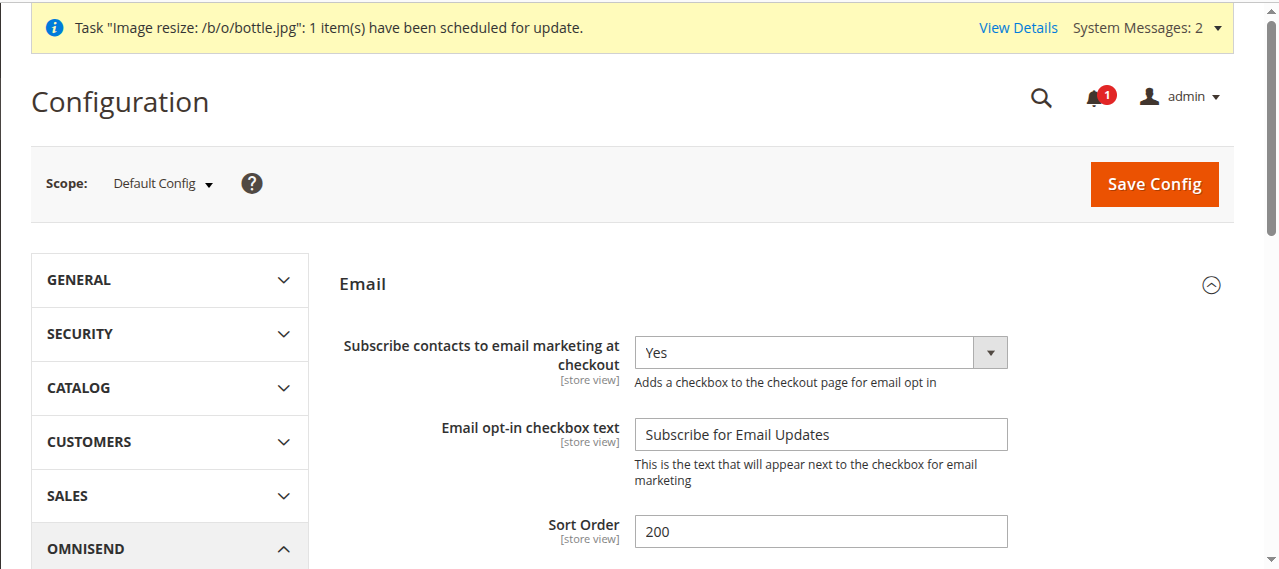The image size is (1279, 569).
Task: Click the Sort Order input field
Action: point(820,532)
